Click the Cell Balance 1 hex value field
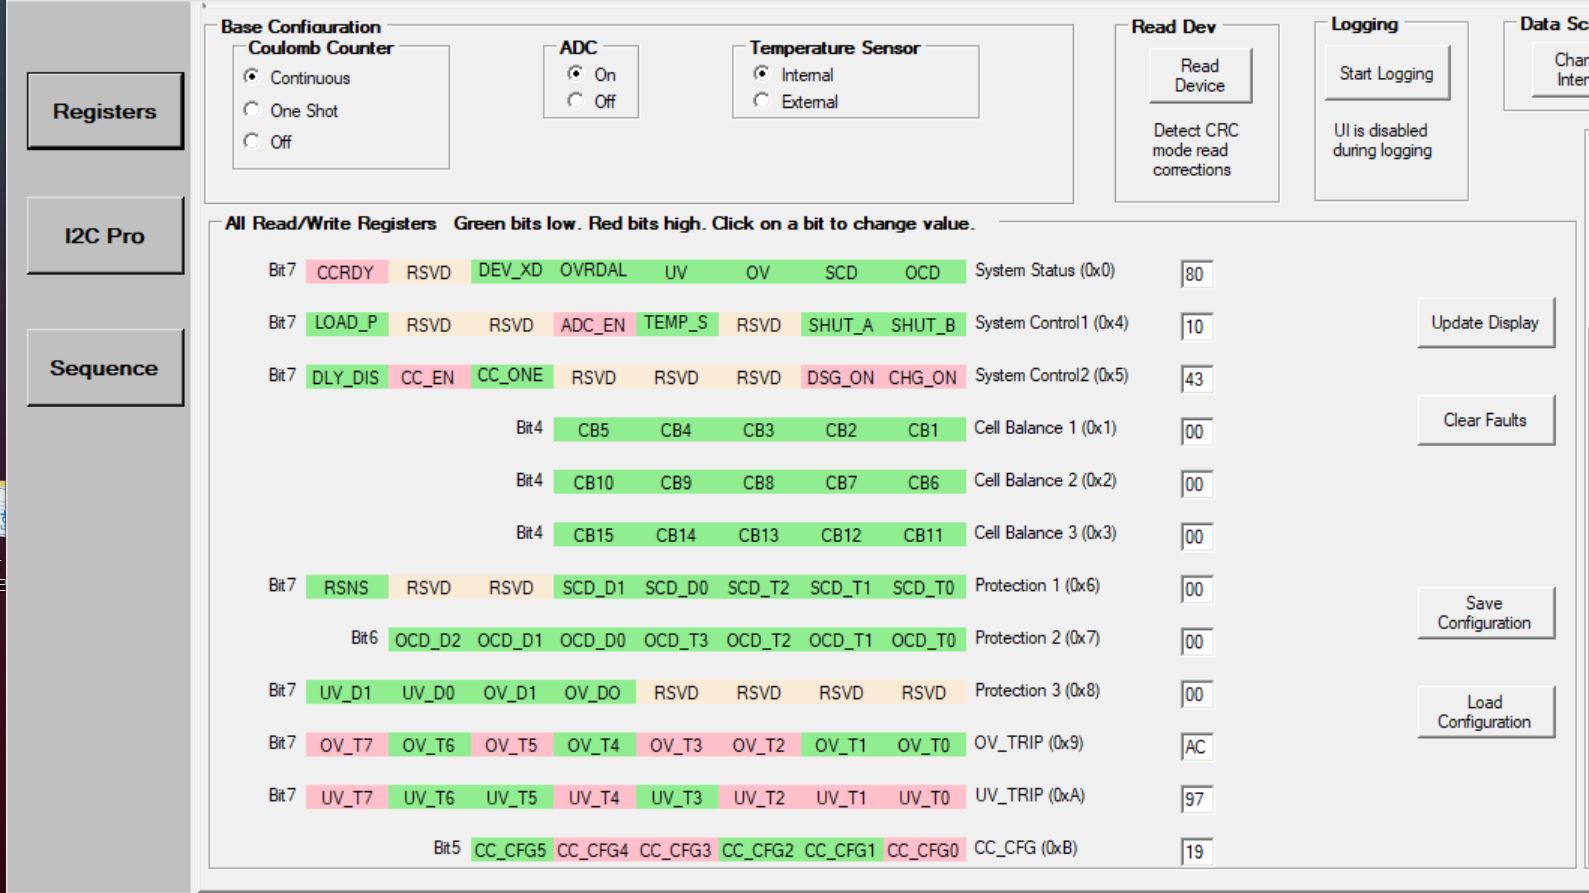Viewport: 1589px width, 893px height. [1196, 432]
